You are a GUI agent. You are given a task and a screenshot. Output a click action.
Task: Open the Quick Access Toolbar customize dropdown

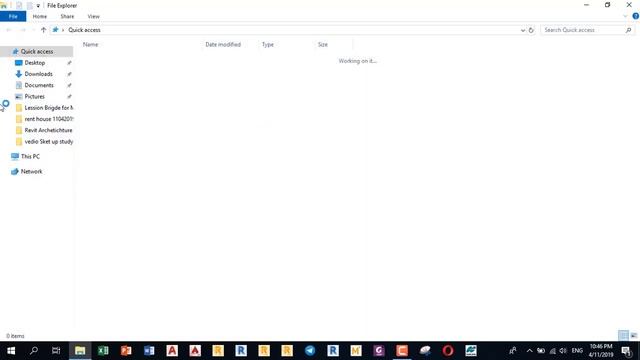[38, 6]
